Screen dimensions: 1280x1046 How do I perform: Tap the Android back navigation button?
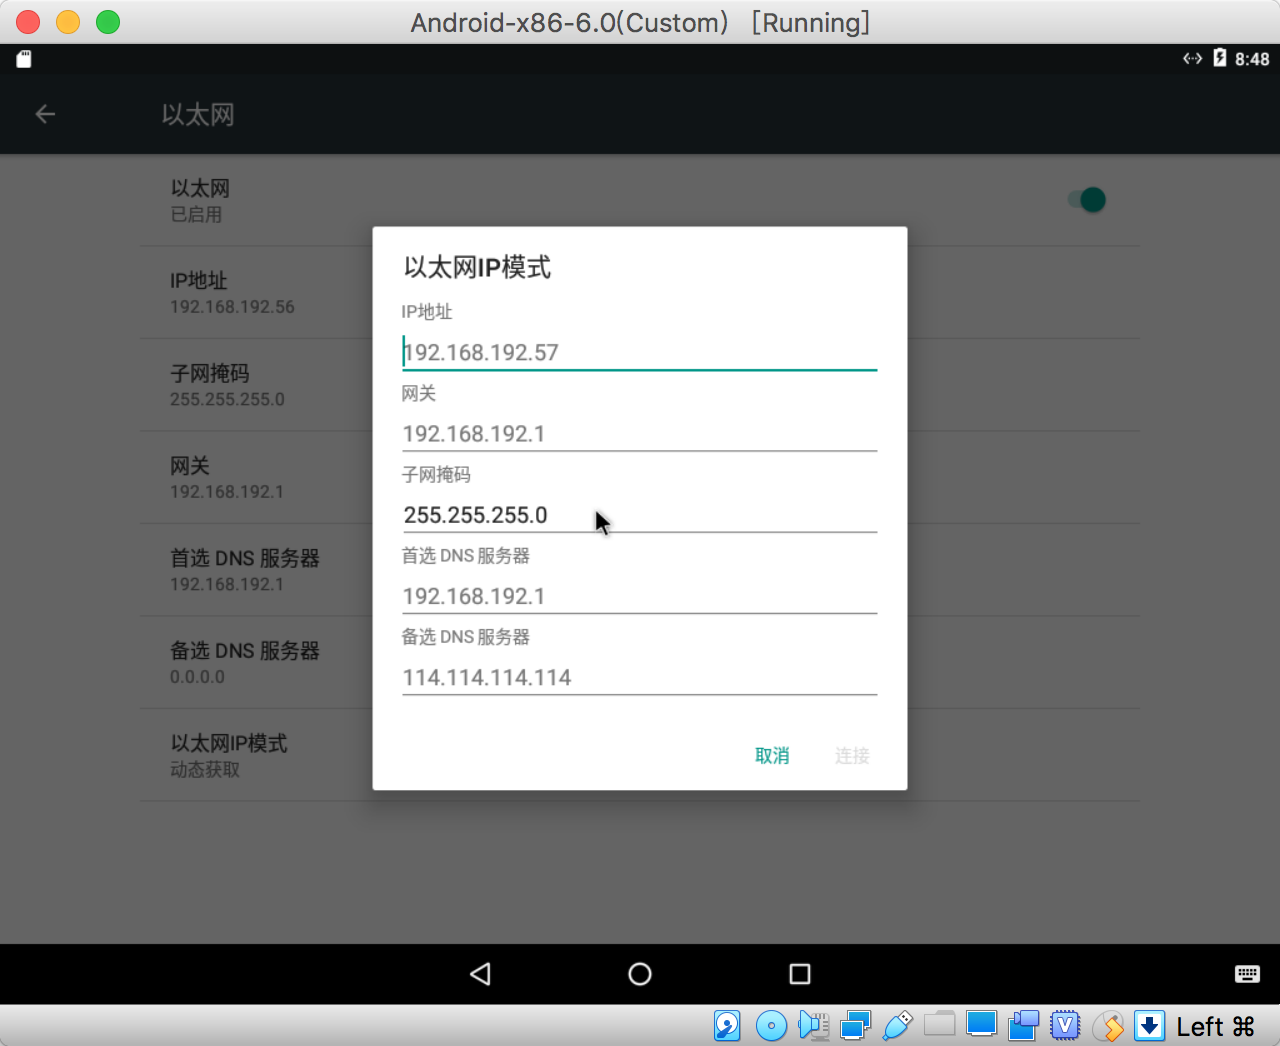[x=480, y=974]
